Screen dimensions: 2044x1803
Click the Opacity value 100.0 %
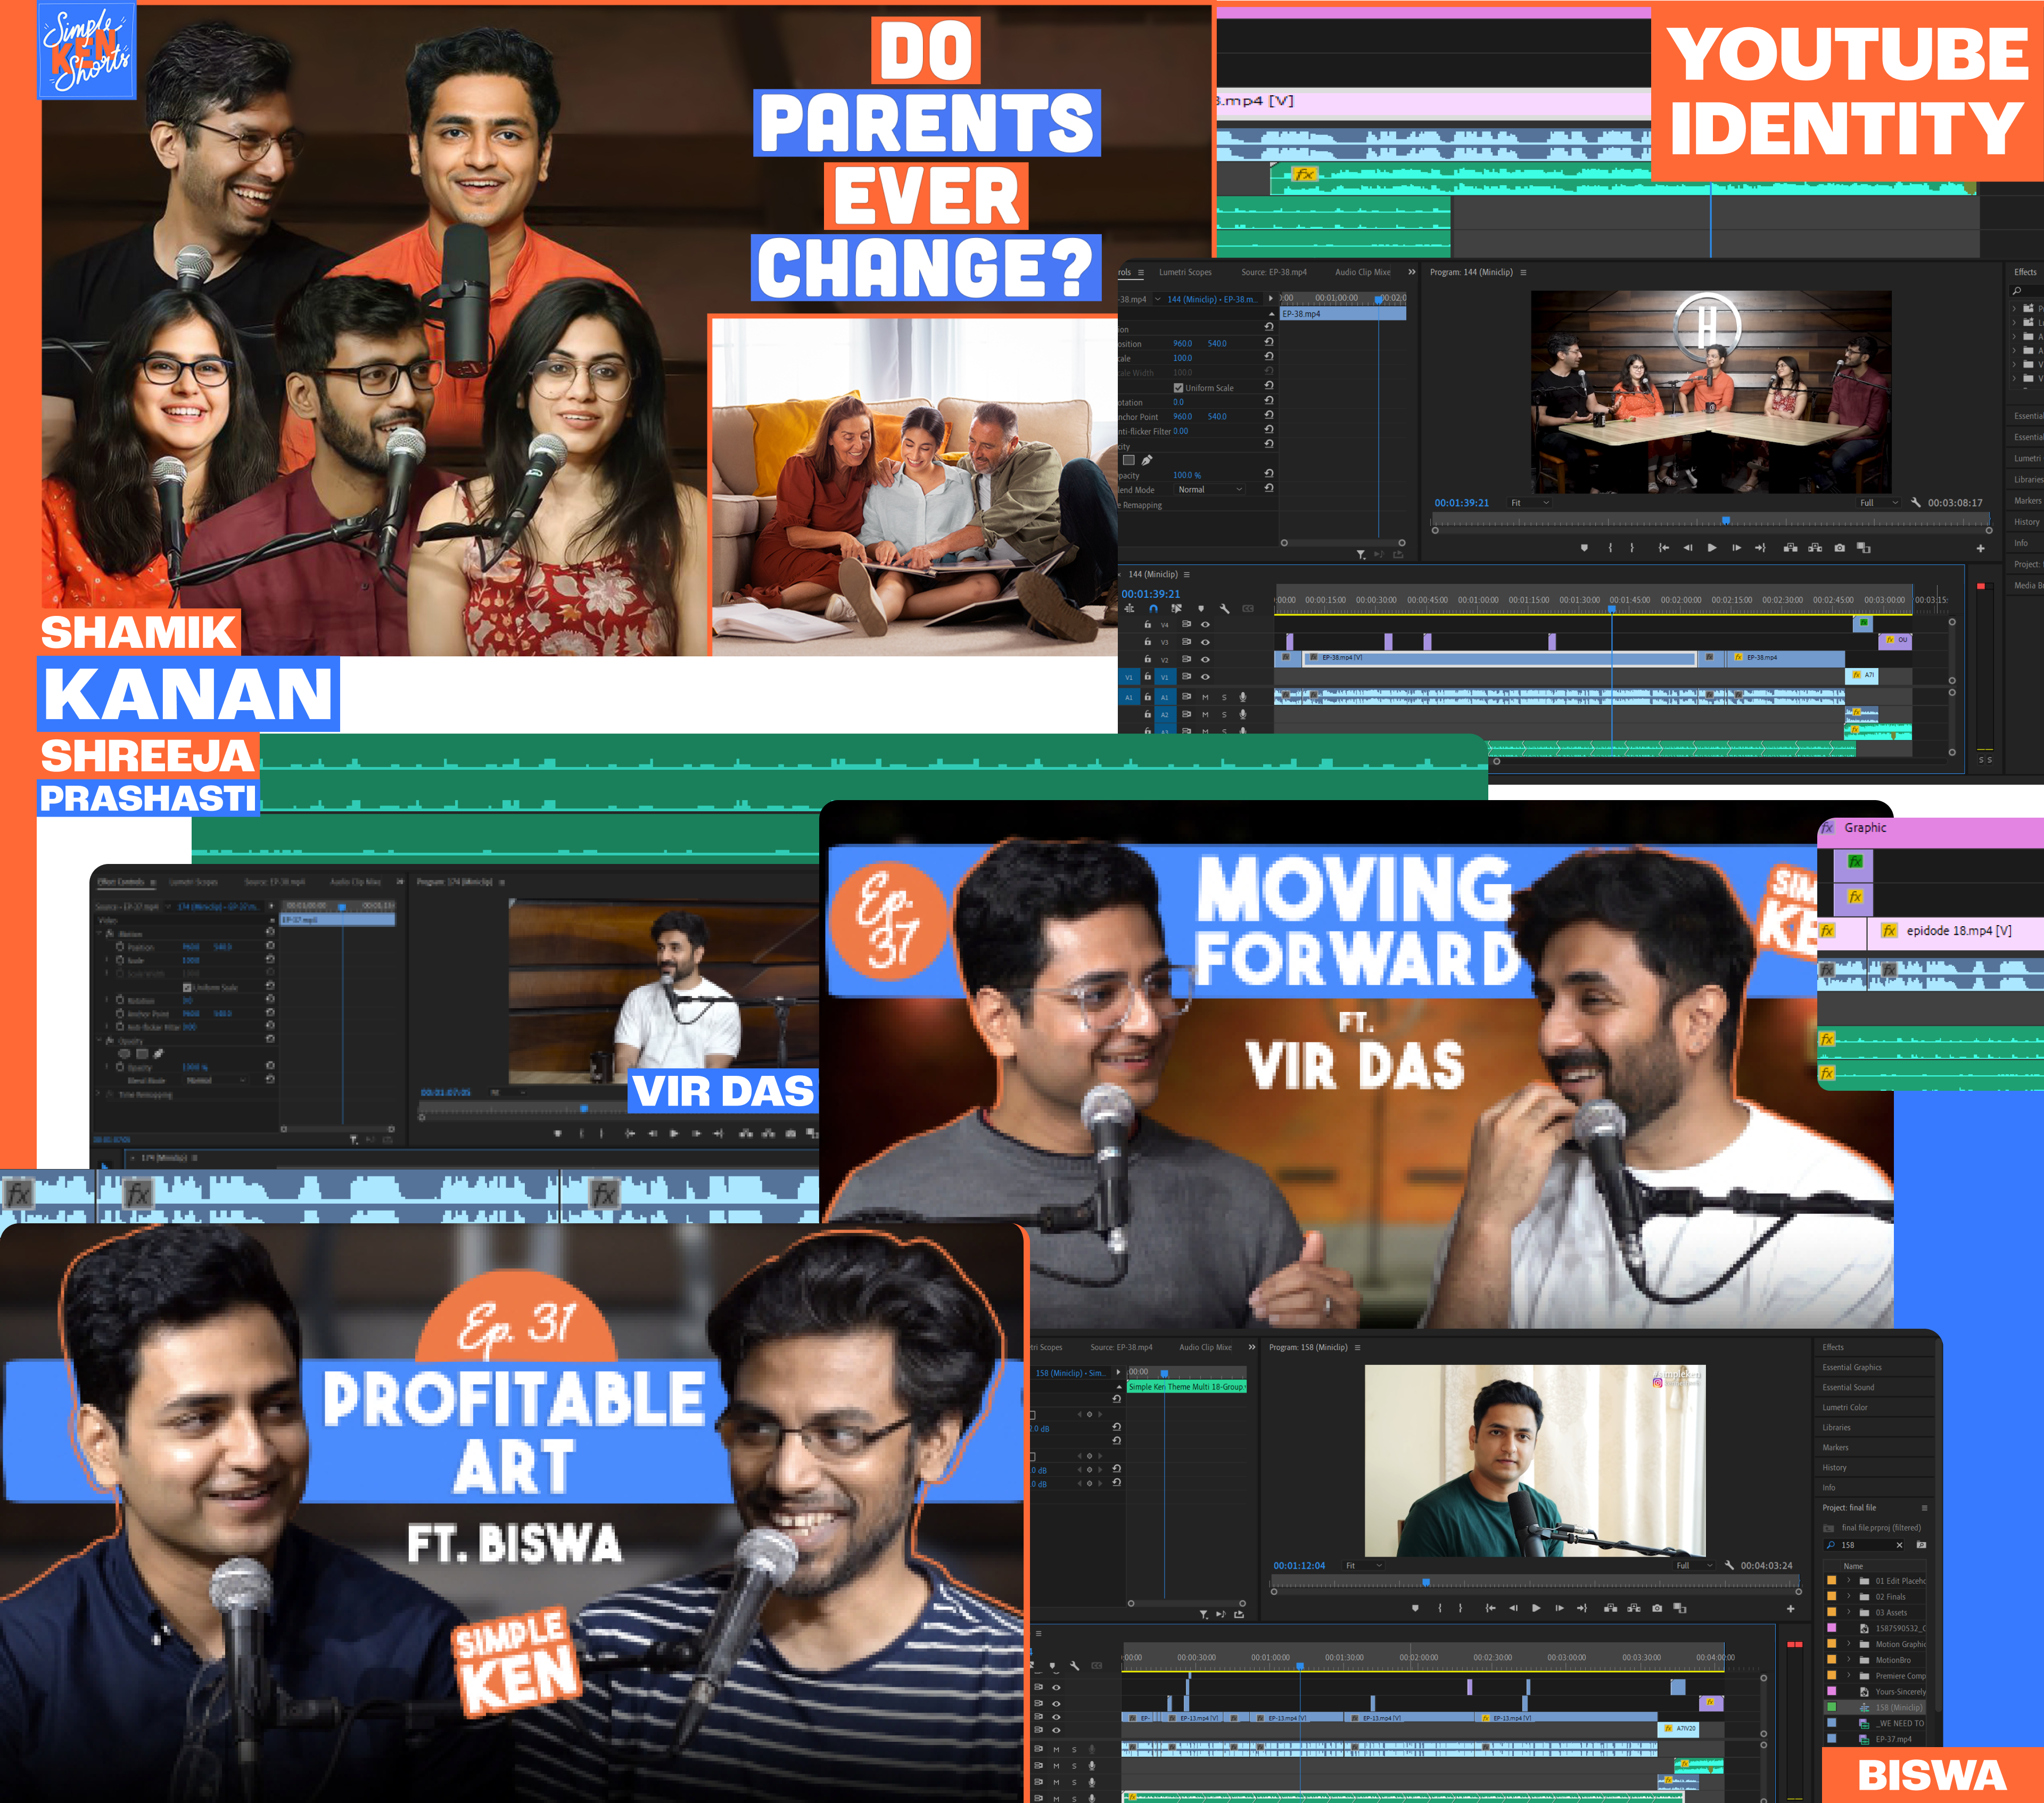pos(1187,476)
